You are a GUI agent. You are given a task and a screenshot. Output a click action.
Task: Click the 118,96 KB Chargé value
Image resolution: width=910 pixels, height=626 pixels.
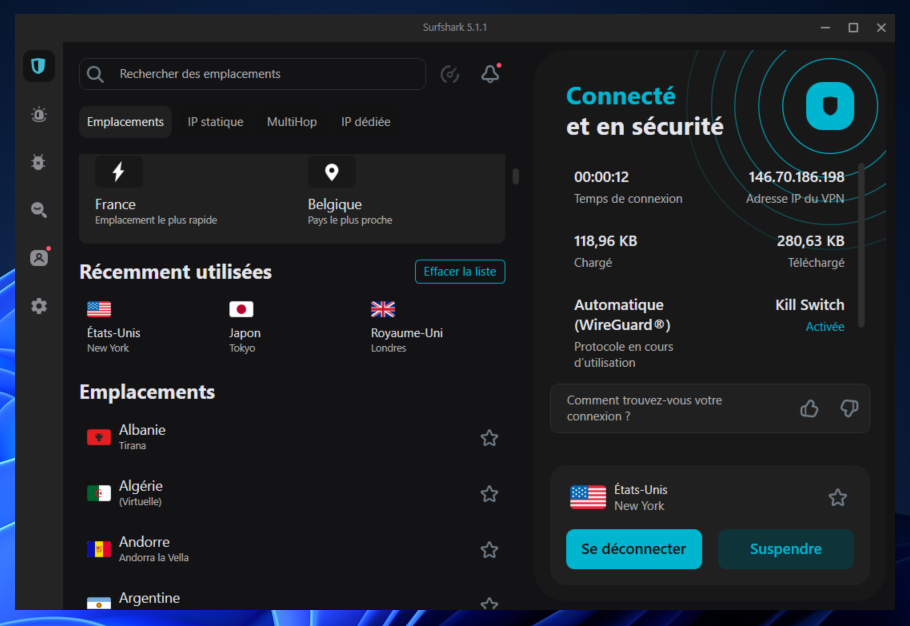point(605,241)
